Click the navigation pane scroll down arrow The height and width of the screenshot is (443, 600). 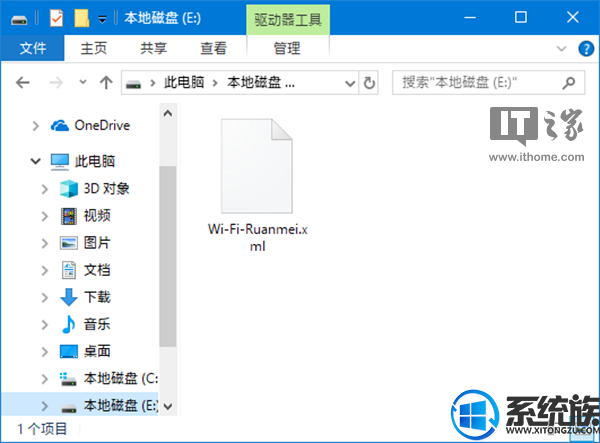click(x=168, y=406)
